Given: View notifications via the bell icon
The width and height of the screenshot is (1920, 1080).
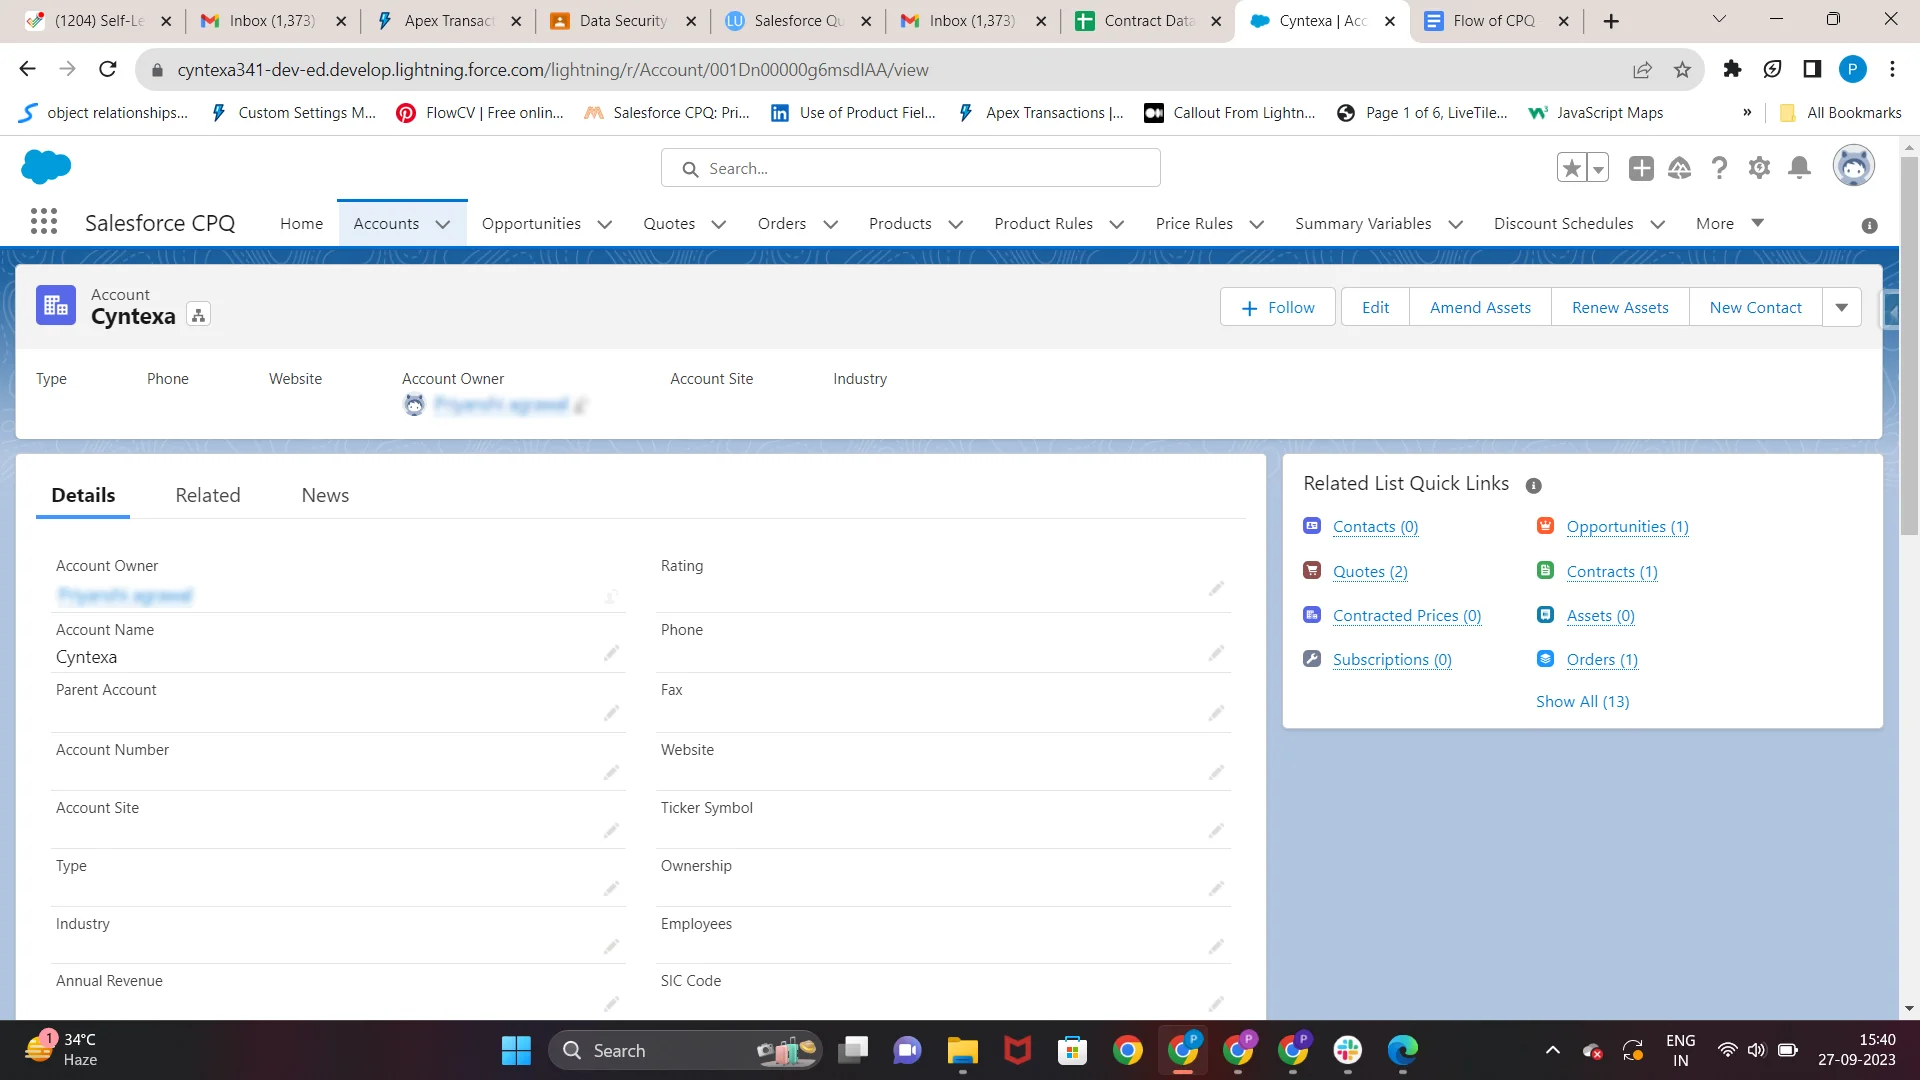Looking at the screenshot, I should pyautogui.click(x=1799, y=168).
